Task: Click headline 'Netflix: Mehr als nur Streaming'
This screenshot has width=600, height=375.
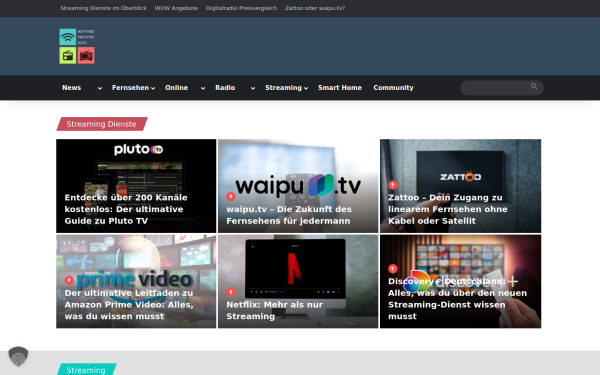Action: click(x=274, y=310)
